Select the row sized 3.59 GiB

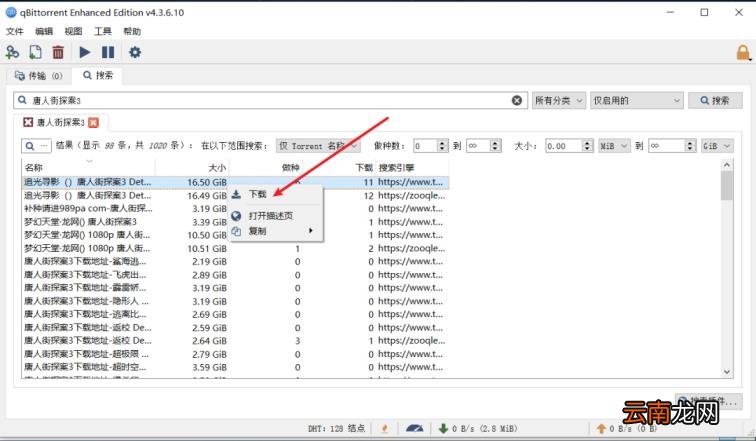coord(235,367)
